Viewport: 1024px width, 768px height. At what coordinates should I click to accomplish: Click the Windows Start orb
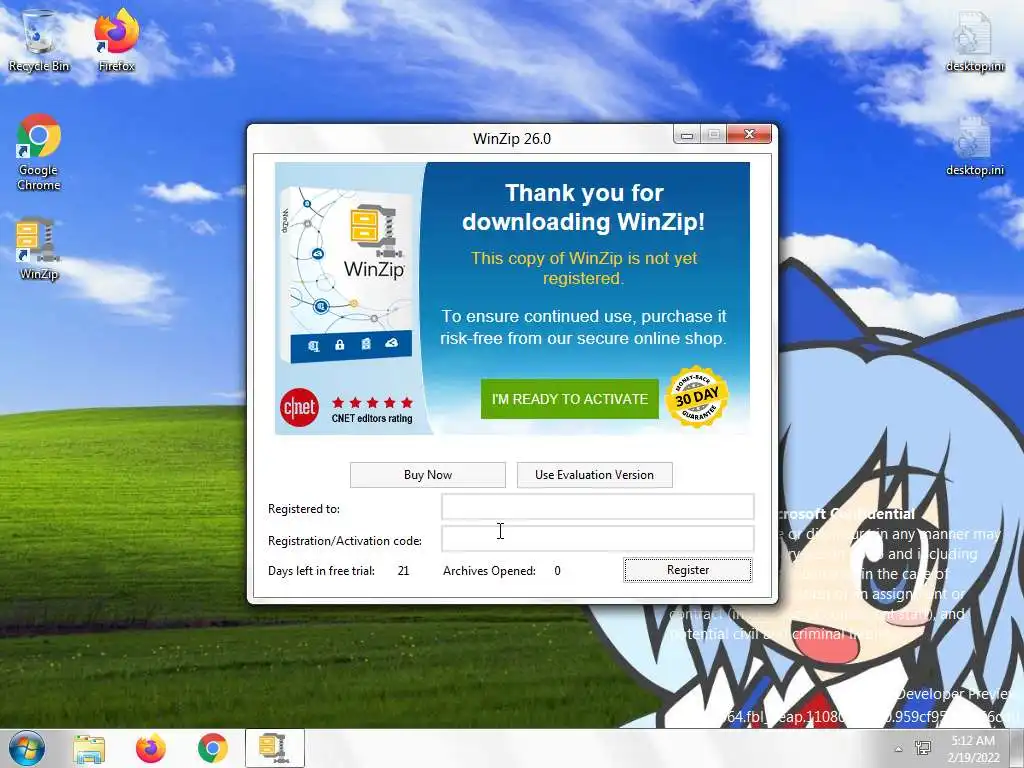click(27, 748)
